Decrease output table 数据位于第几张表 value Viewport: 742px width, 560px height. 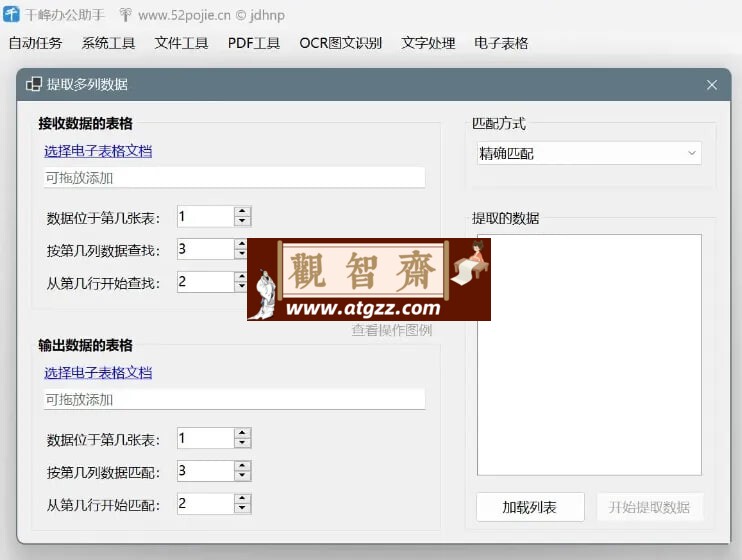[x=242, y=443]
